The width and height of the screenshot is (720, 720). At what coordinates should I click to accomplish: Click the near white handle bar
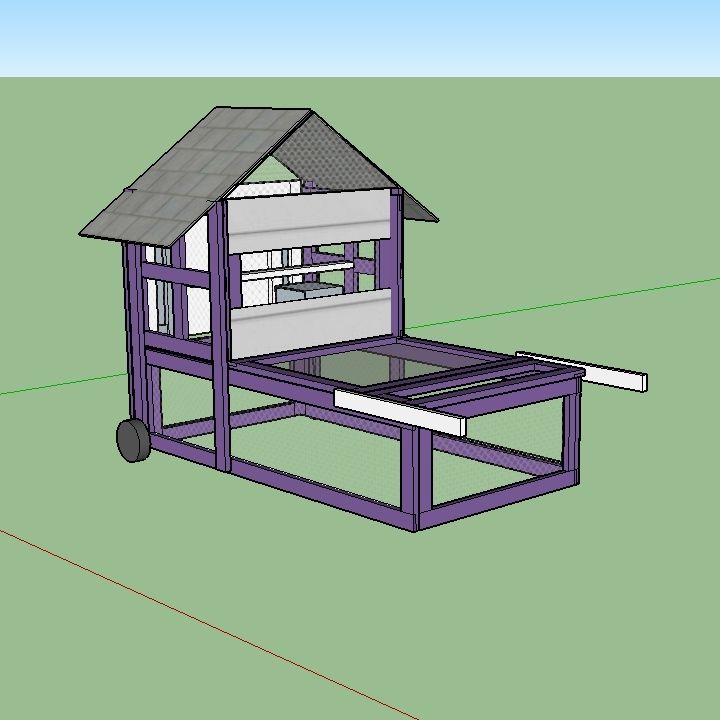[400, 411]
